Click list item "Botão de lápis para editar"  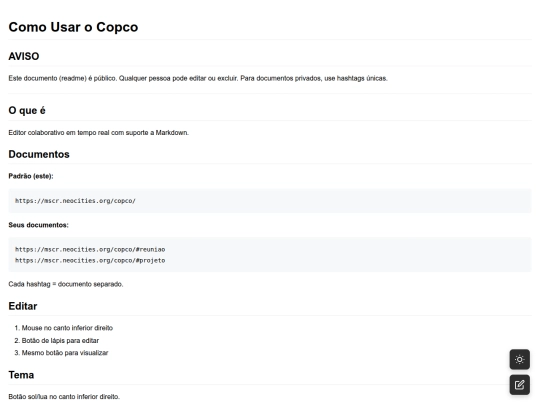point(60,341)
